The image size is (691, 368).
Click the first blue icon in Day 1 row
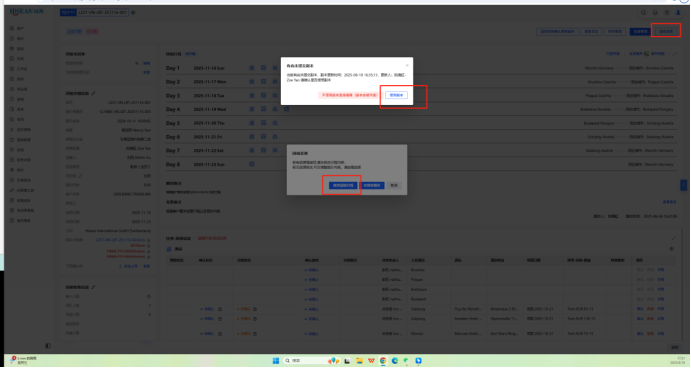click(252, 68)
